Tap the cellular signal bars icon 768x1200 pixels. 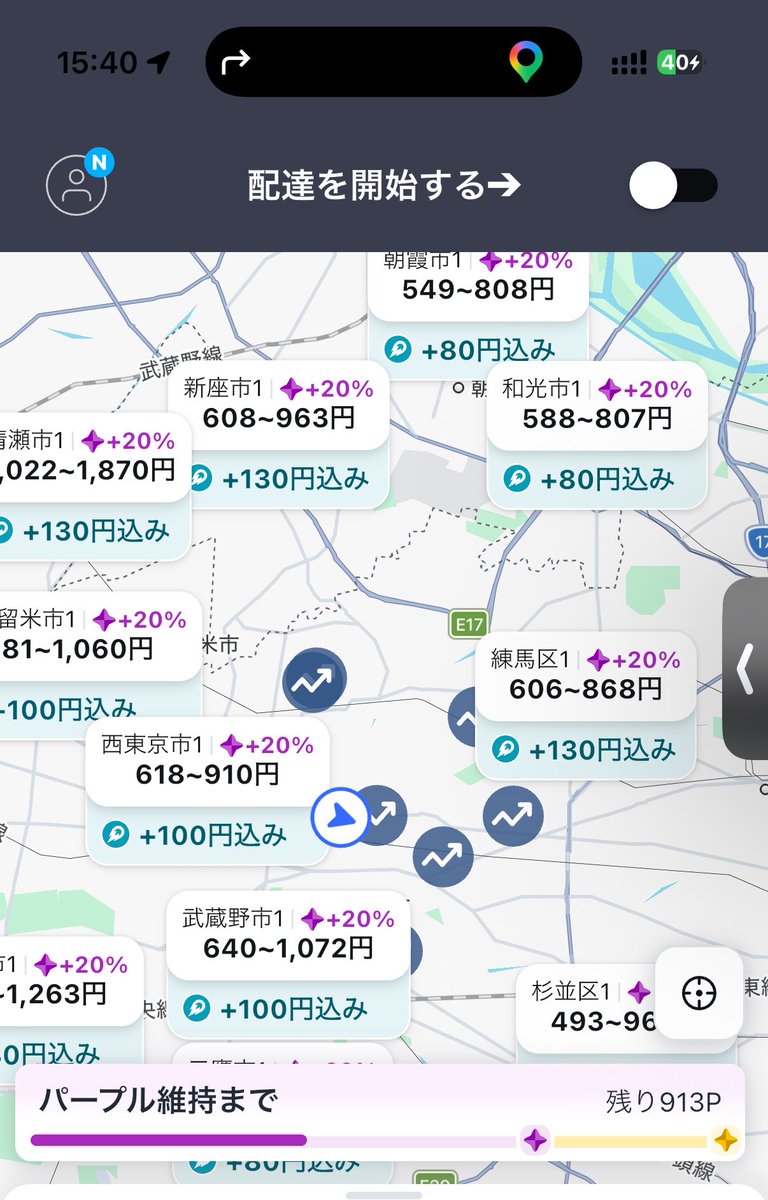[628, 63]
